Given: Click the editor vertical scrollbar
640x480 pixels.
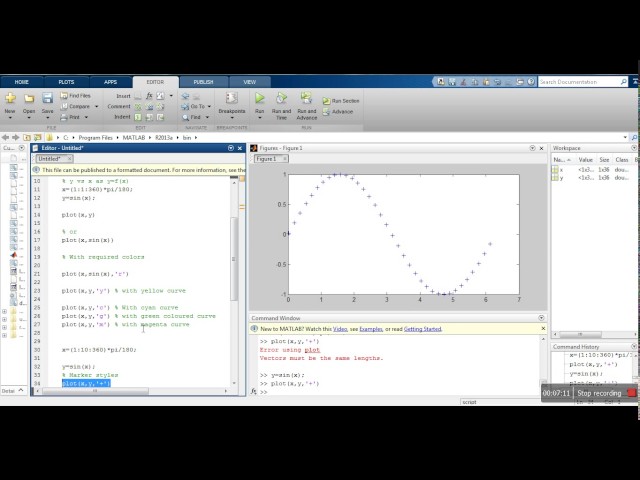Looking at the screenshot, I should click(234, 259).
